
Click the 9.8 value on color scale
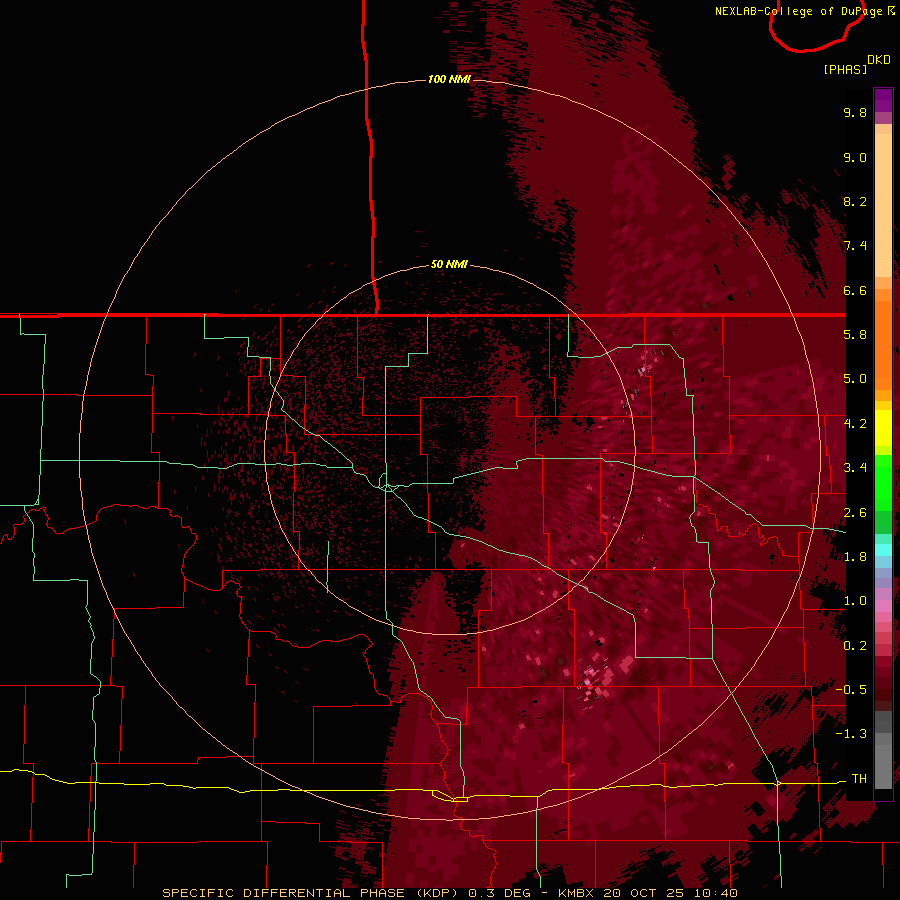855,112
